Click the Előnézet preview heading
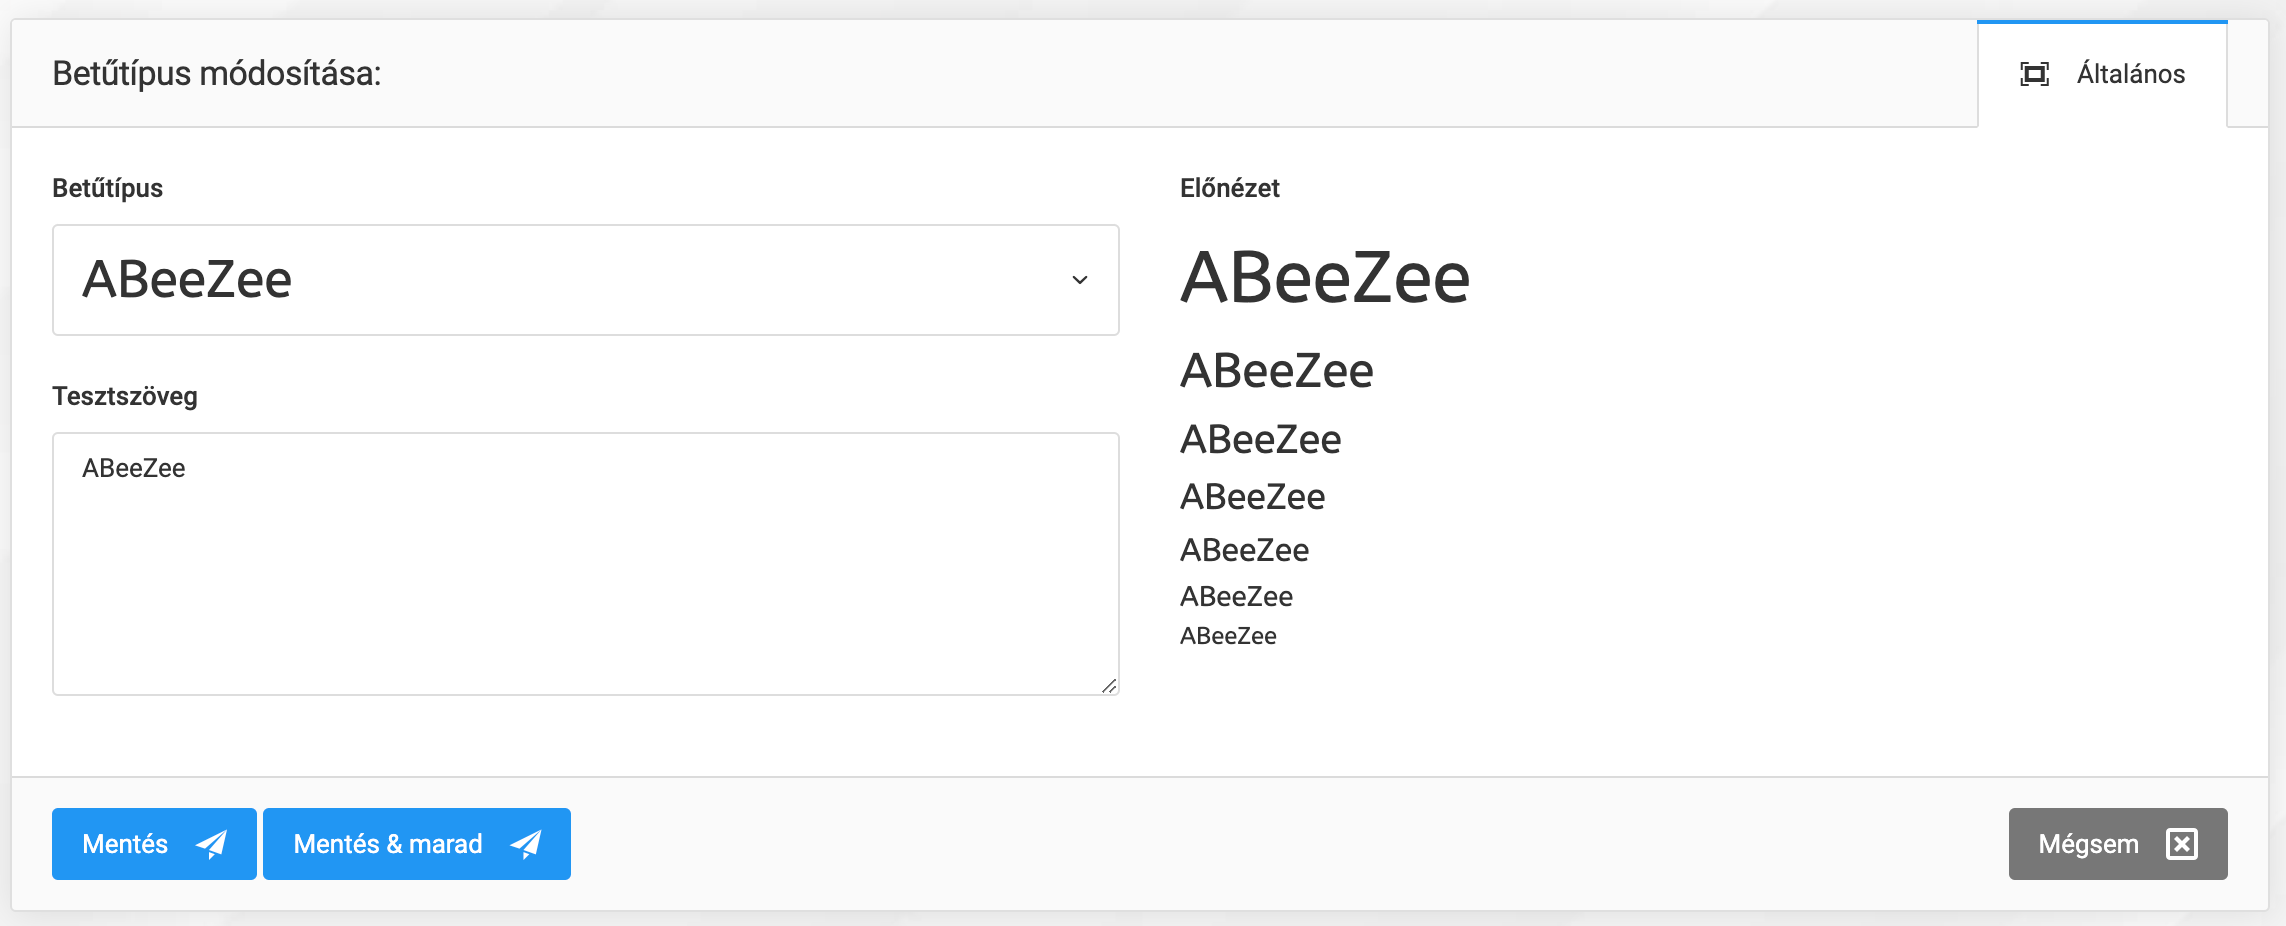The image size is (2286, 926). pos(1229,188)
